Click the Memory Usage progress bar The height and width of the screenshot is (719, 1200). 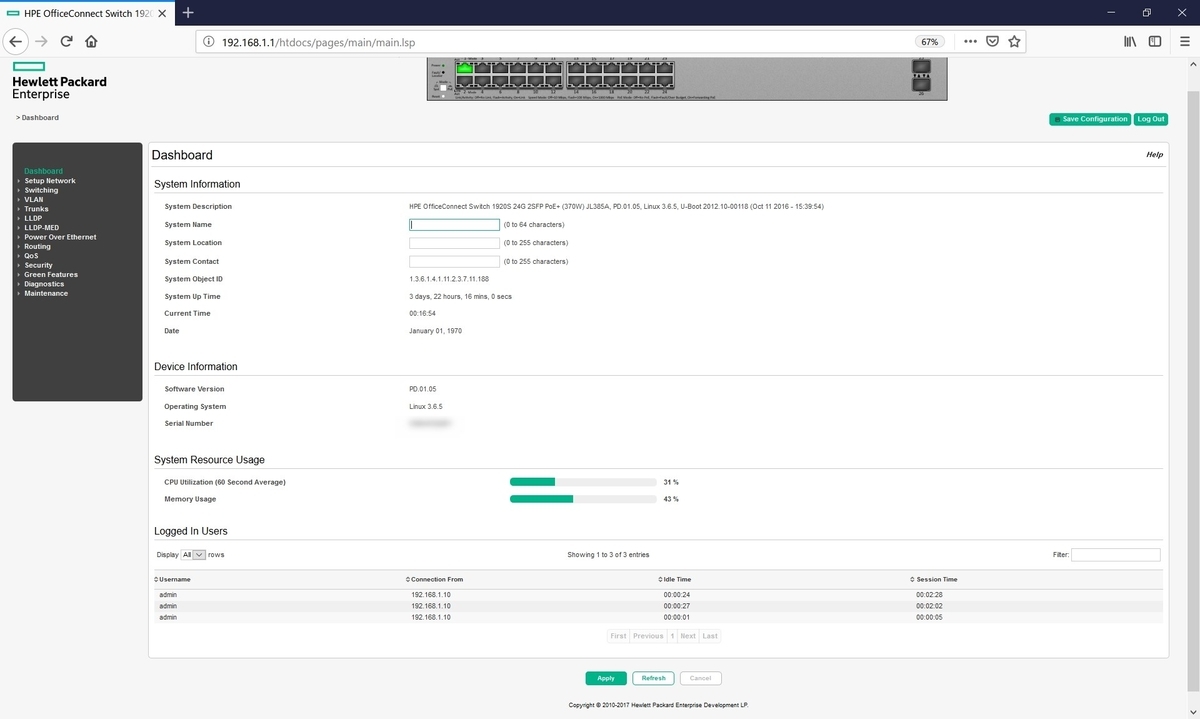(x=584, y=499)
